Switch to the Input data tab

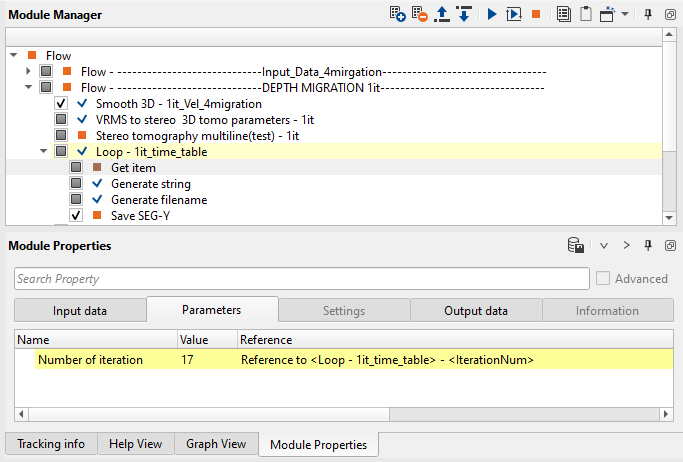click(x=80, y=311)
